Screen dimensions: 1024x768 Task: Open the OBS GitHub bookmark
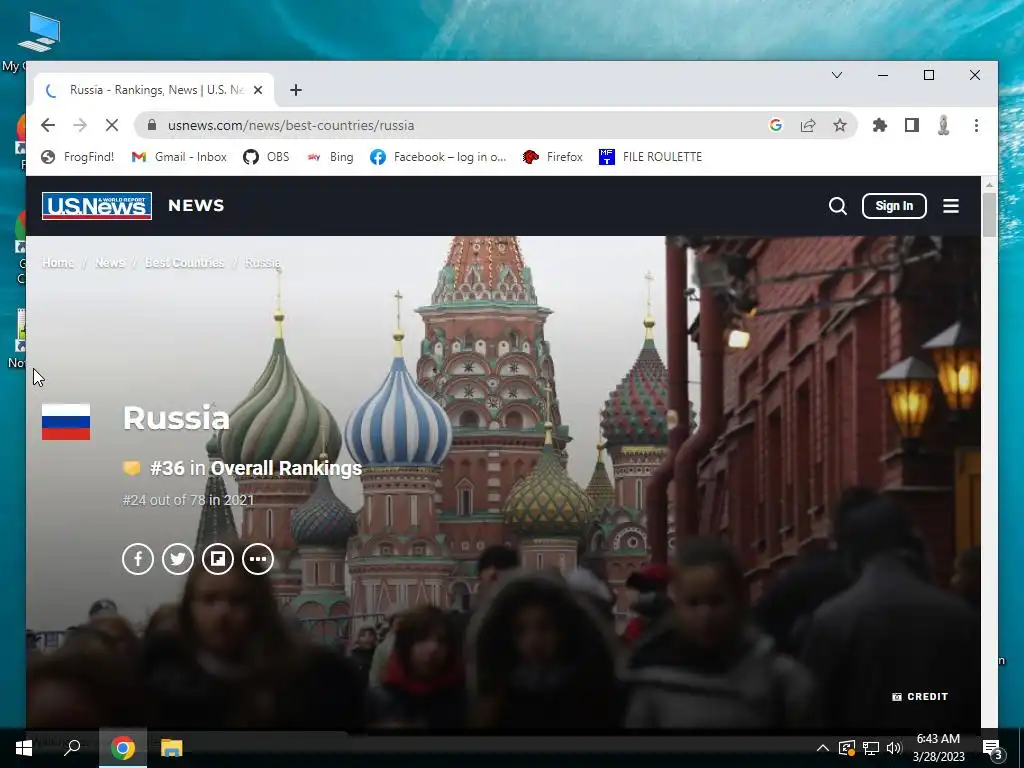[x=266, y=157]
